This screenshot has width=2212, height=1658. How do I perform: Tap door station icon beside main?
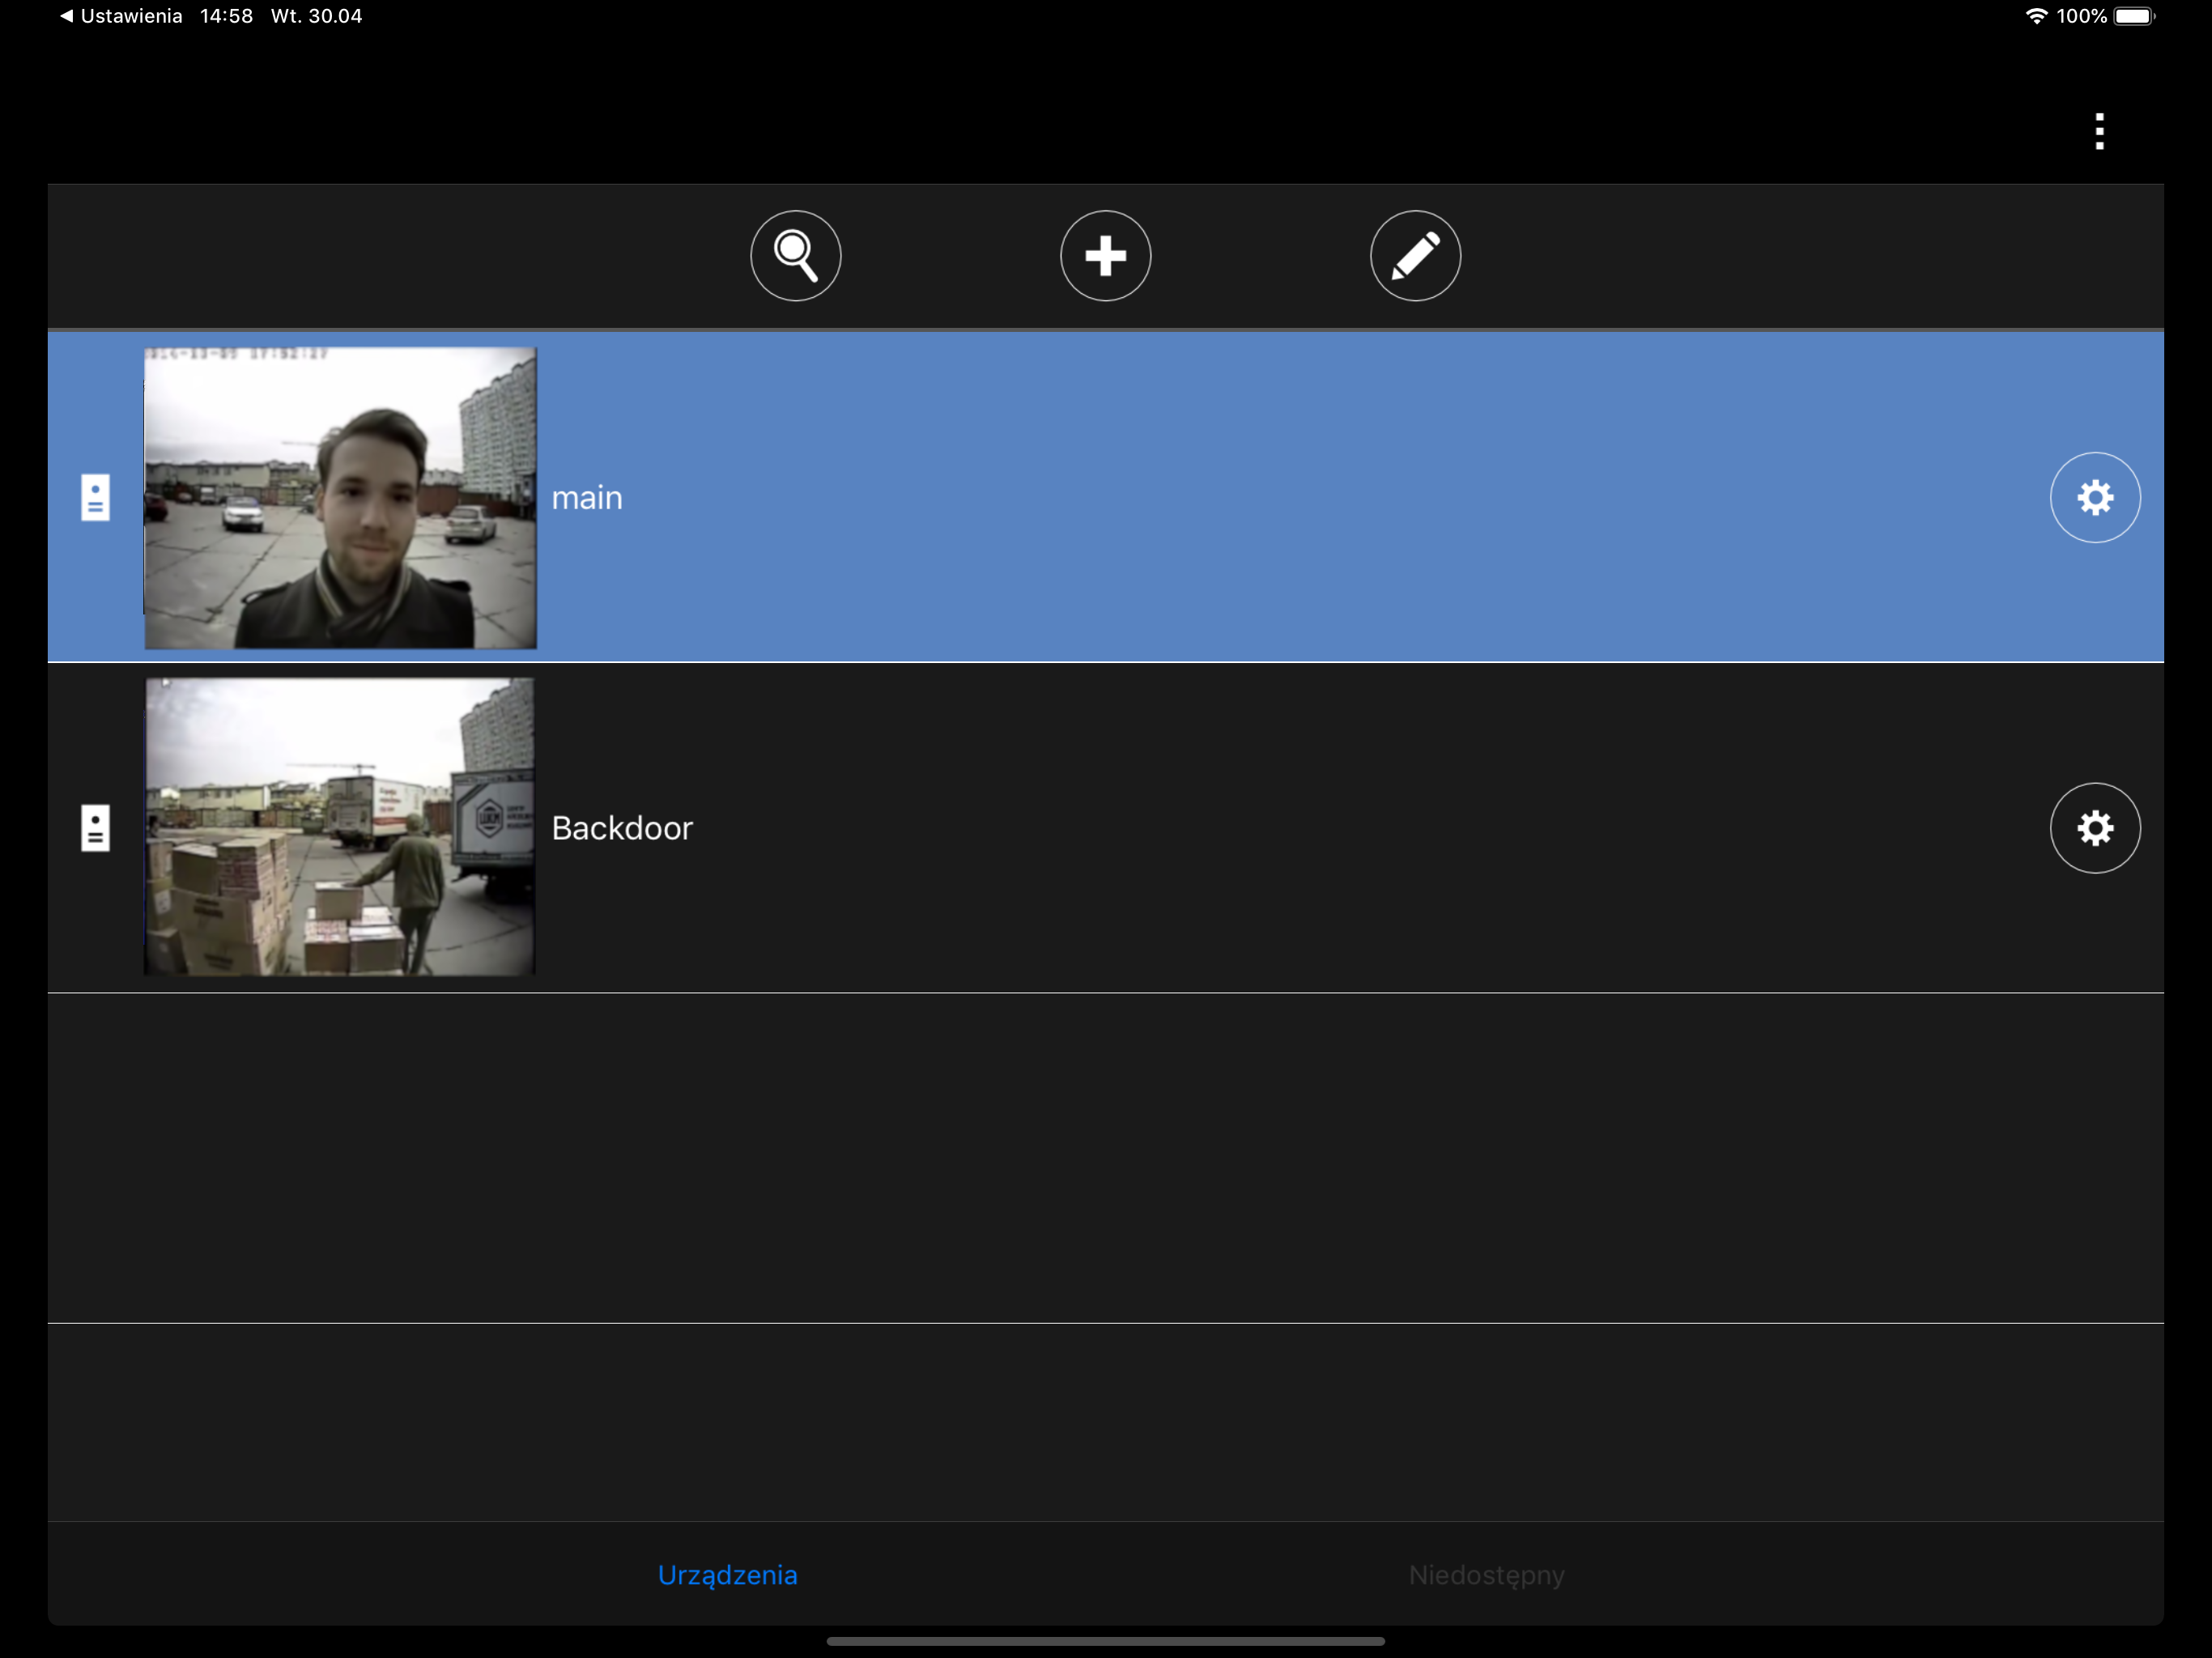95,498
